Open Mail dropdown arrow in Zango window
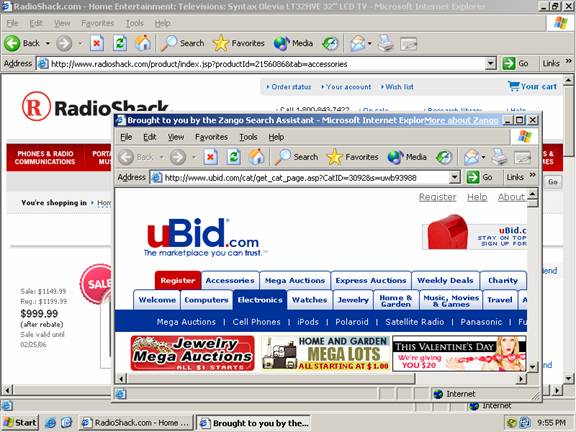The image size is (576, 432). pos(483,157)
